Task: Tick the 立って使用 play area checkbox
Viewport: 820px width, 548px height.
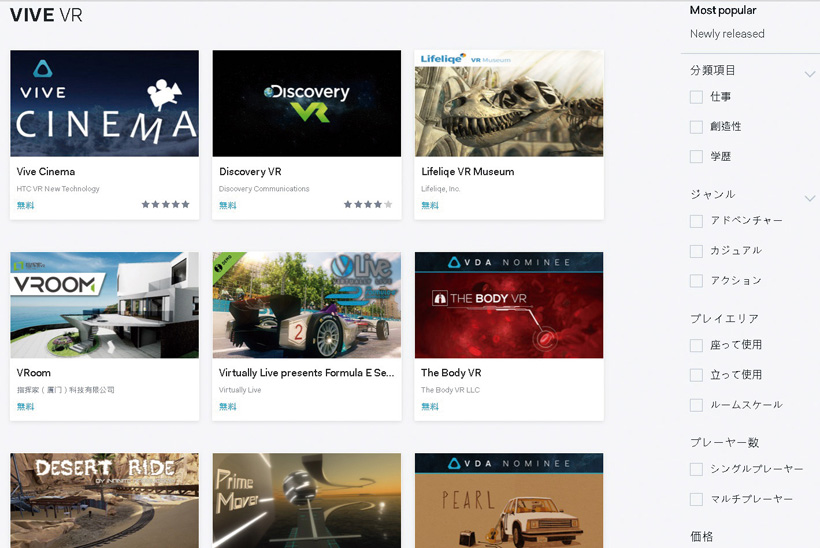Action: pyautogui.click(x=696, y=375)
